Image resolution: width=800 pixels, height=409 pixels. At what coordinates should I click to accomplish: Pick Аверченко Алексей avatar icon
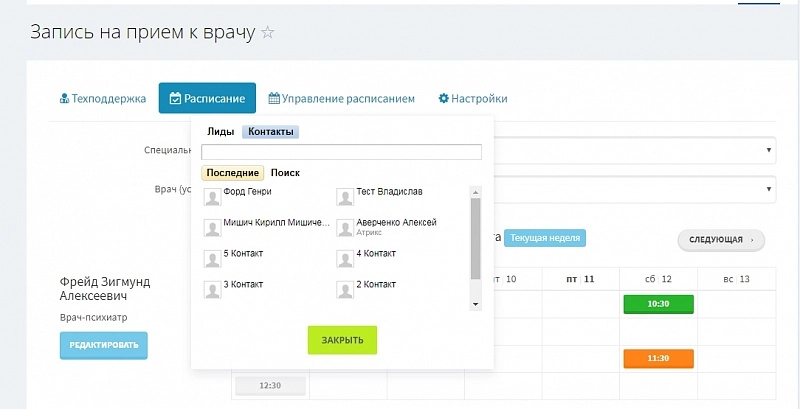click(x=345, y=227)
